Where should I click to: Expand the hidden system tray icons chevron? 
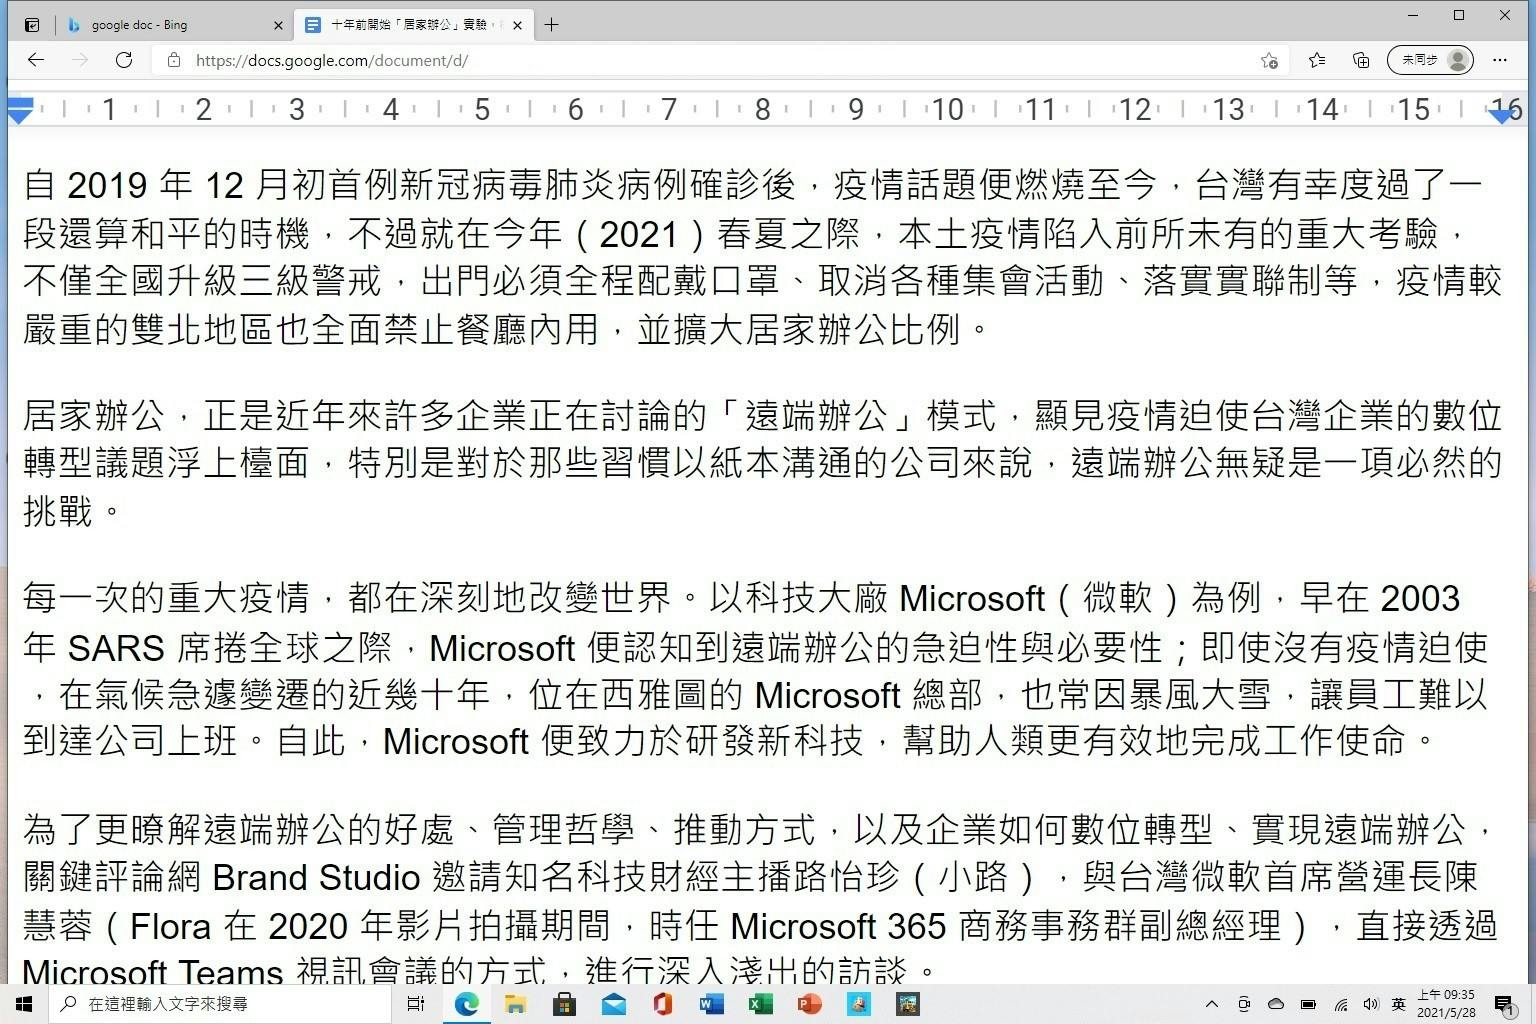(1212, 1004)
